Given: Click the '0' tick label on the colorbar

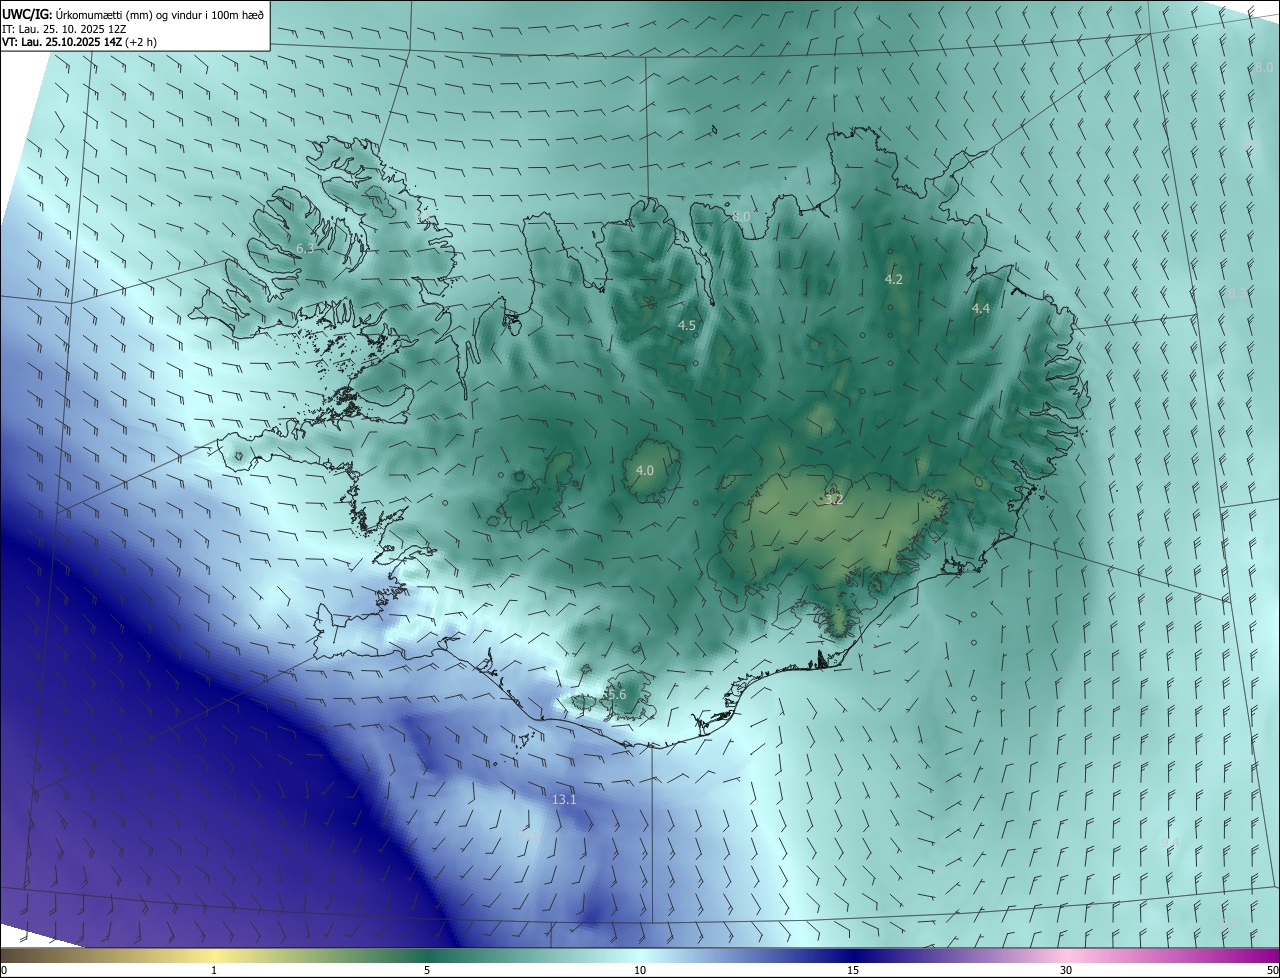Looking at the screenshot, I should (4, 971).
